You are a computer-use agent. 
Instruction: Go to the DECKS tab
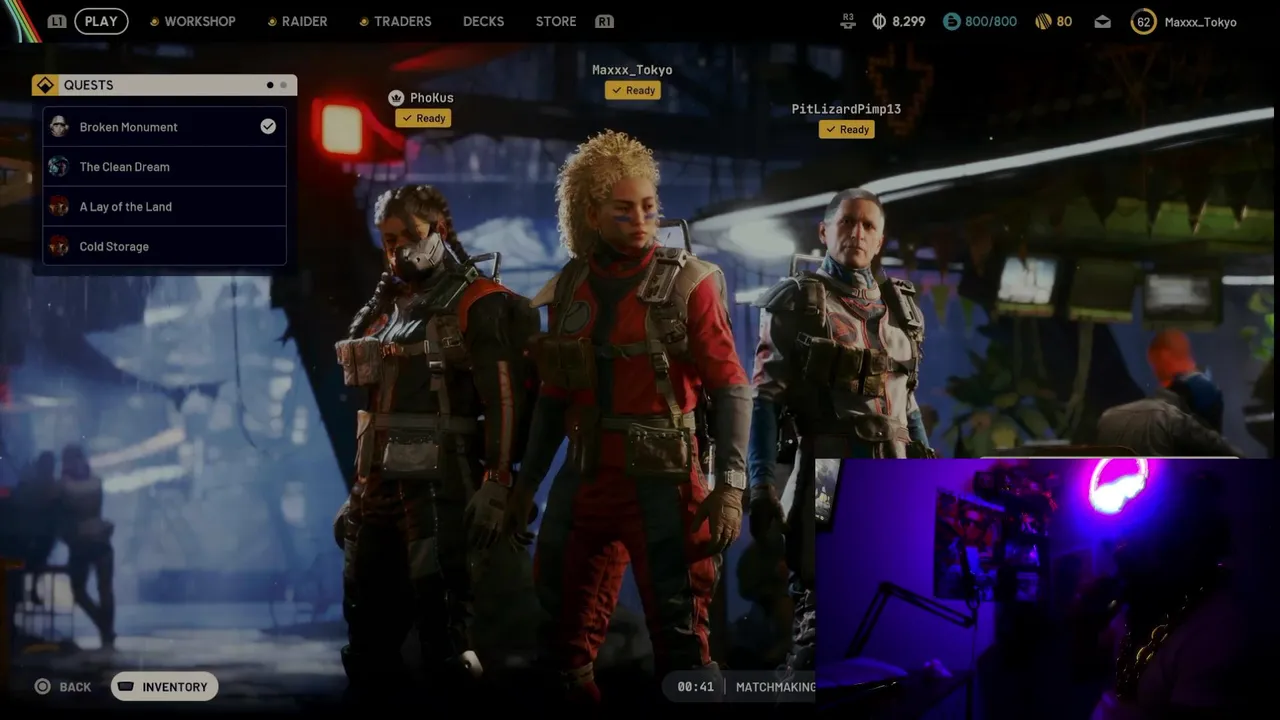click(483, 21)
